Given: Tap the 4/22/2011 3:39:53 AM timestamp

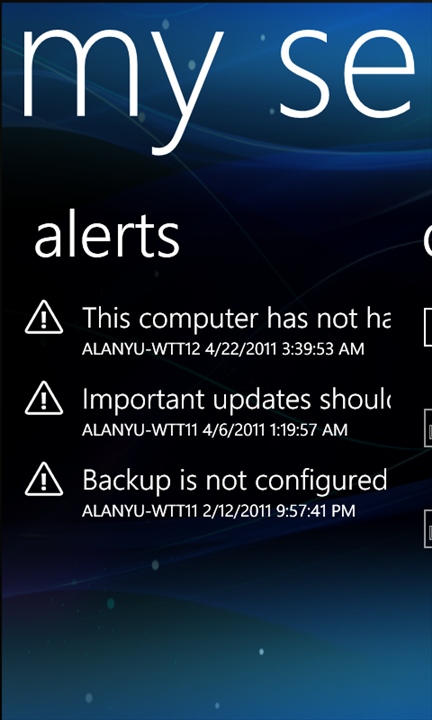Looking at the screenshot, I should pos(285,349).
